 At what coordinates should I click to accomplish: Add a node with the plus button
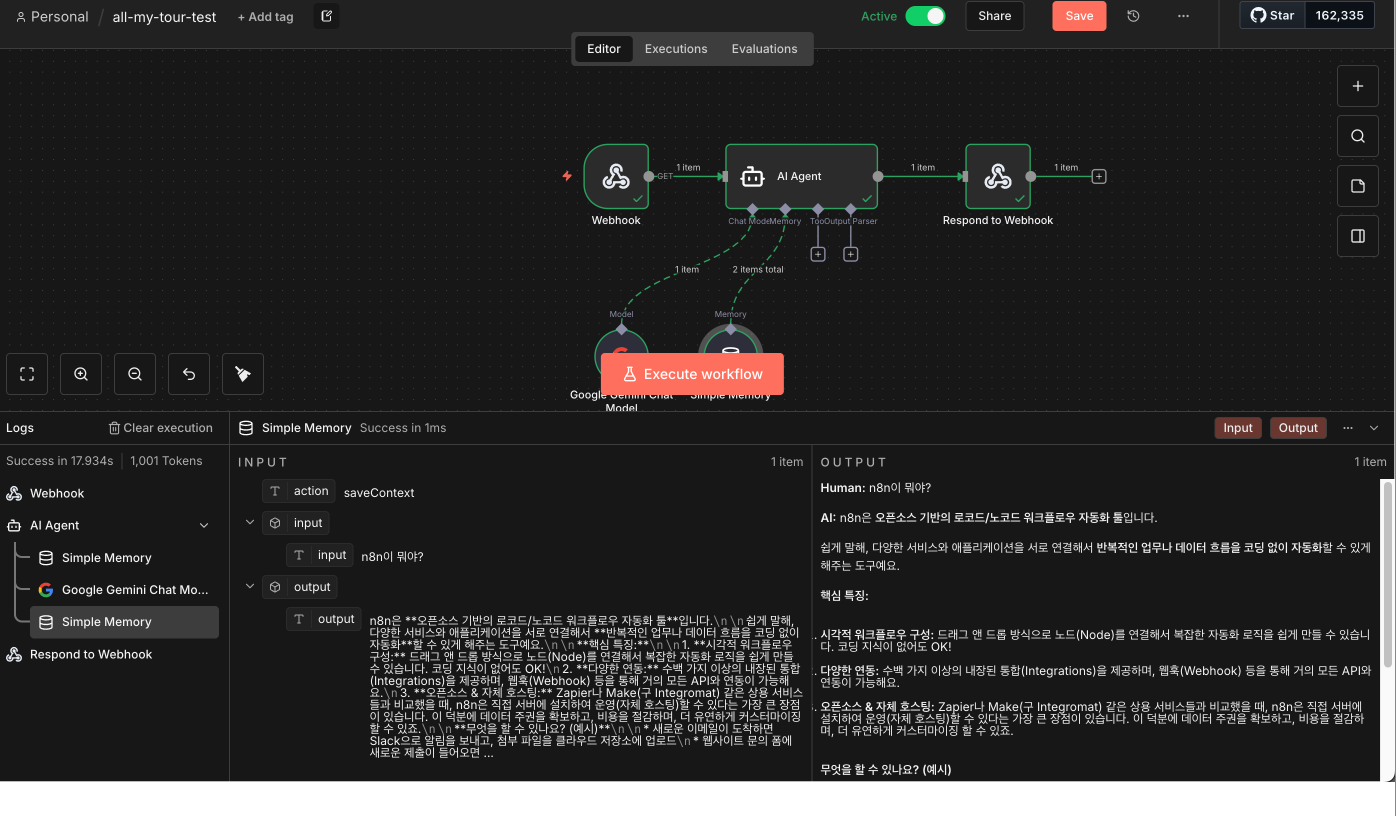coord(1358,86)
